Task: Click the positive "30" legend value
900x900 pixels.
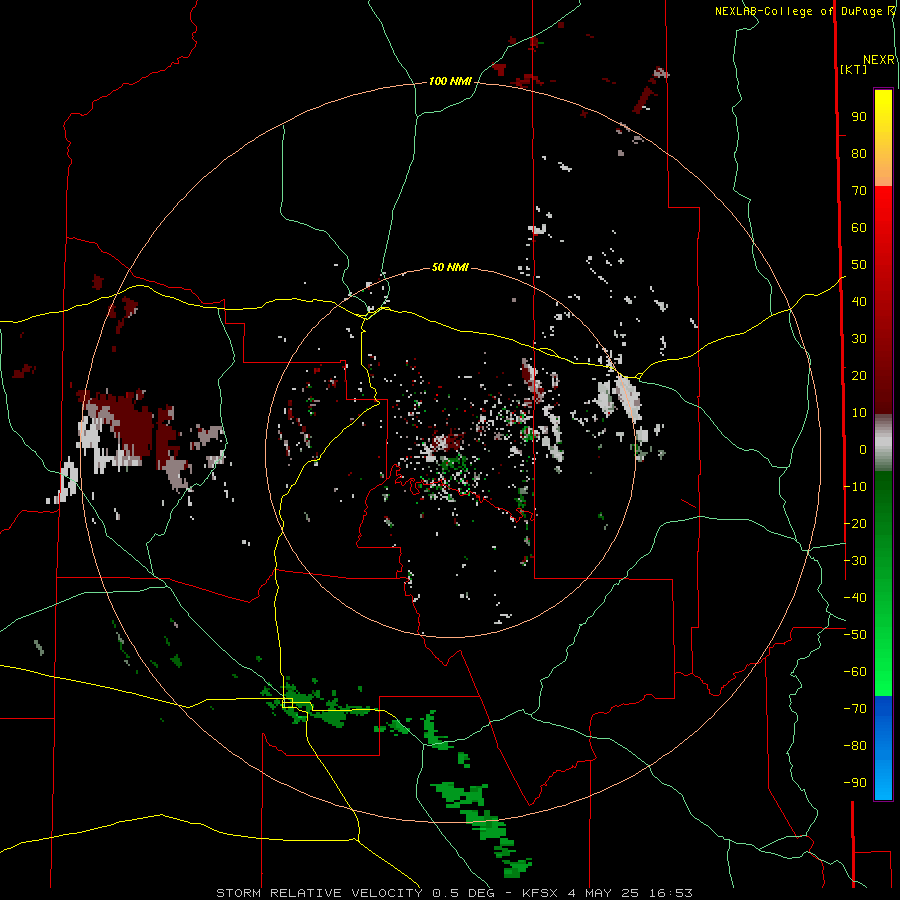Action: coord(859,339)
